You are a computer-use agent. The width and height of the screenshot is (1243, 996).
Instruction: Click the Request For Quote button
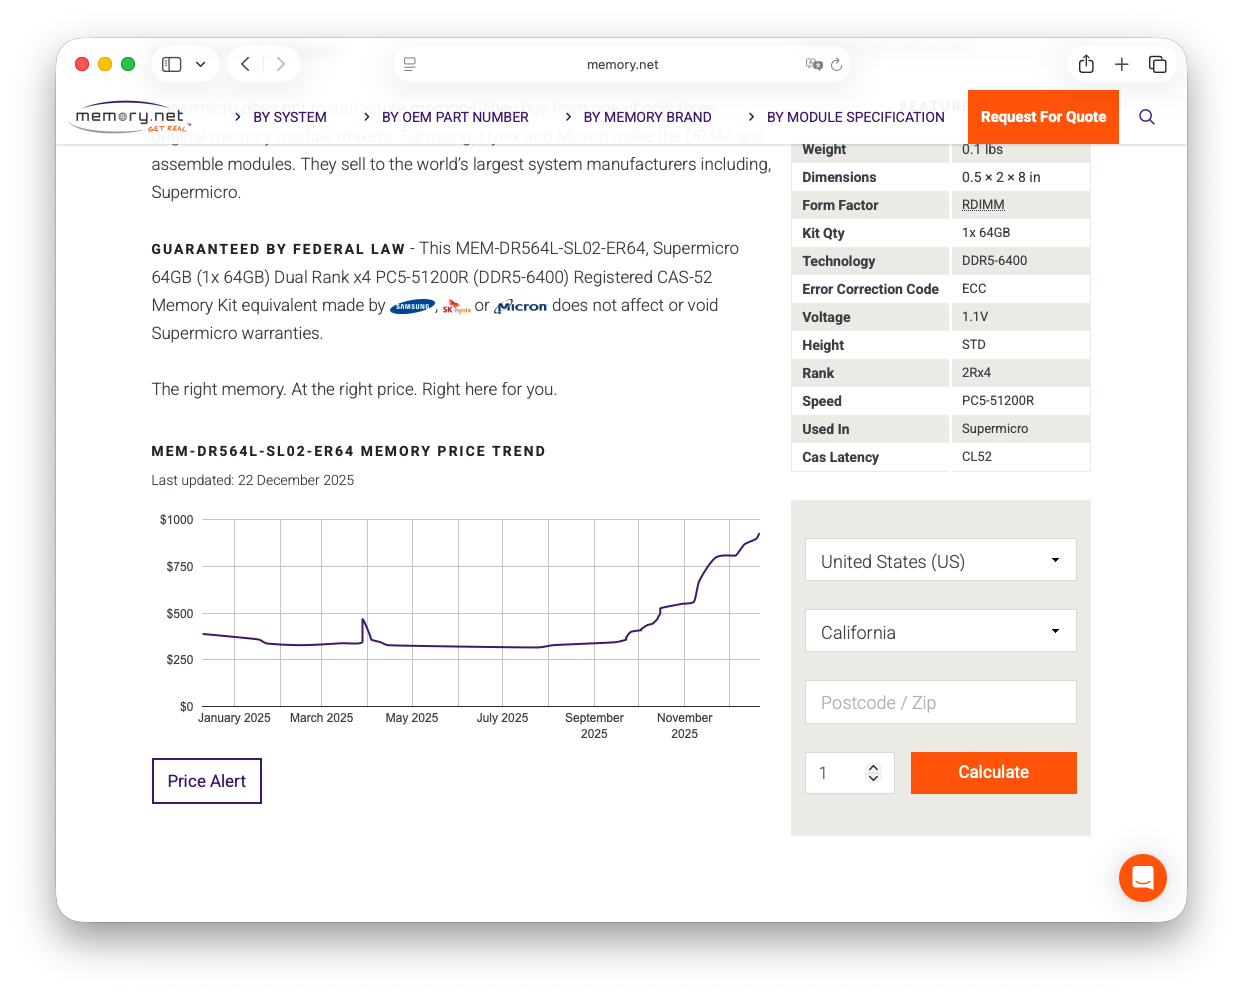[x=1043, y=117]
